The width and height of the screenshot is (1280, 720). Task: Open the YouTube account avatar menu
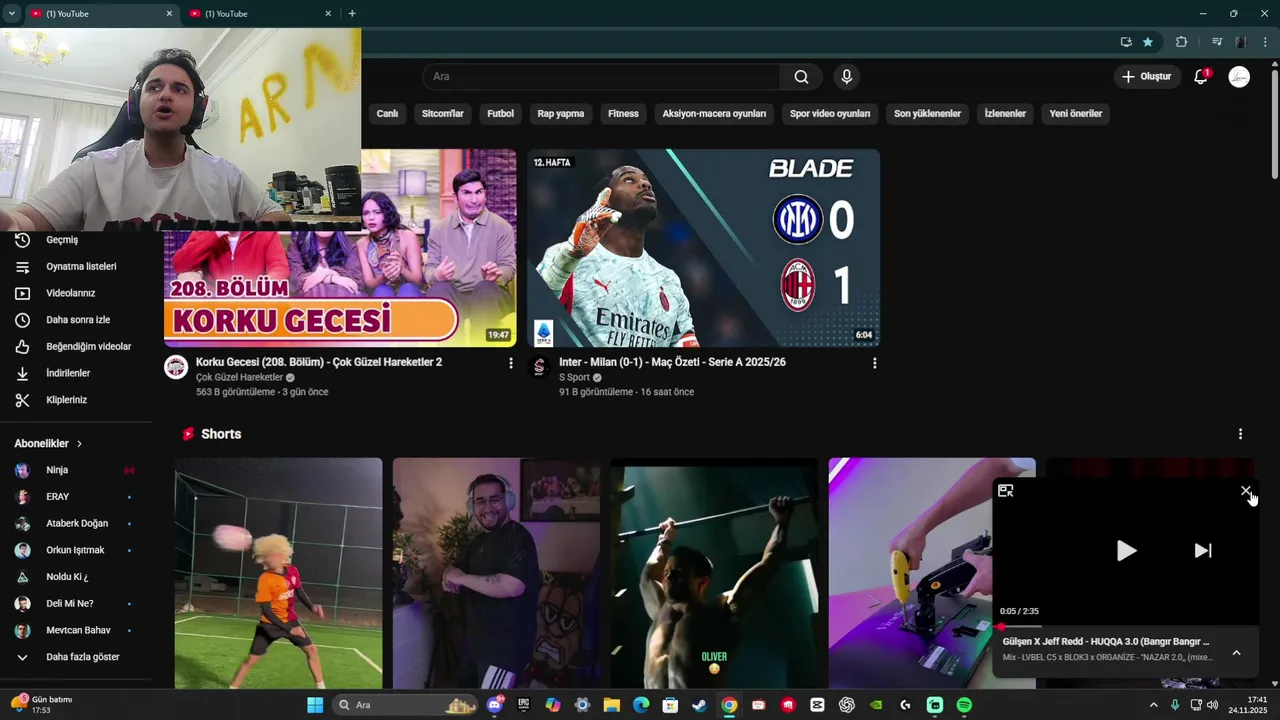coord(1239,77)
